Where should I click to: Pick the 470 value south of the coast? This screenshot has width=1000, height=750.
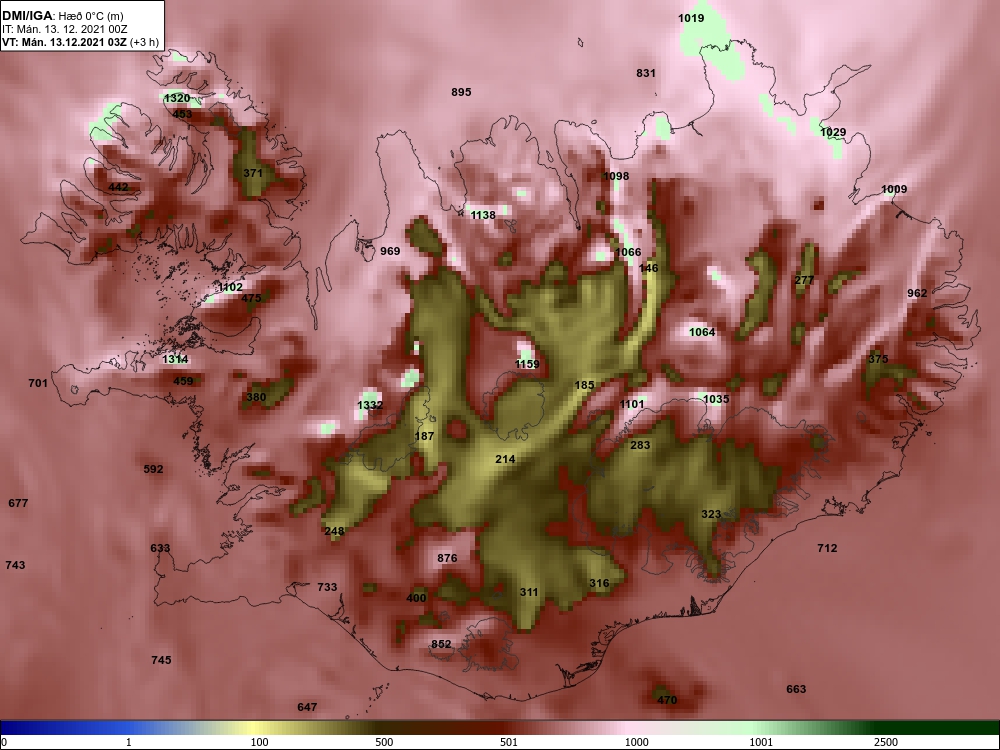666,700
